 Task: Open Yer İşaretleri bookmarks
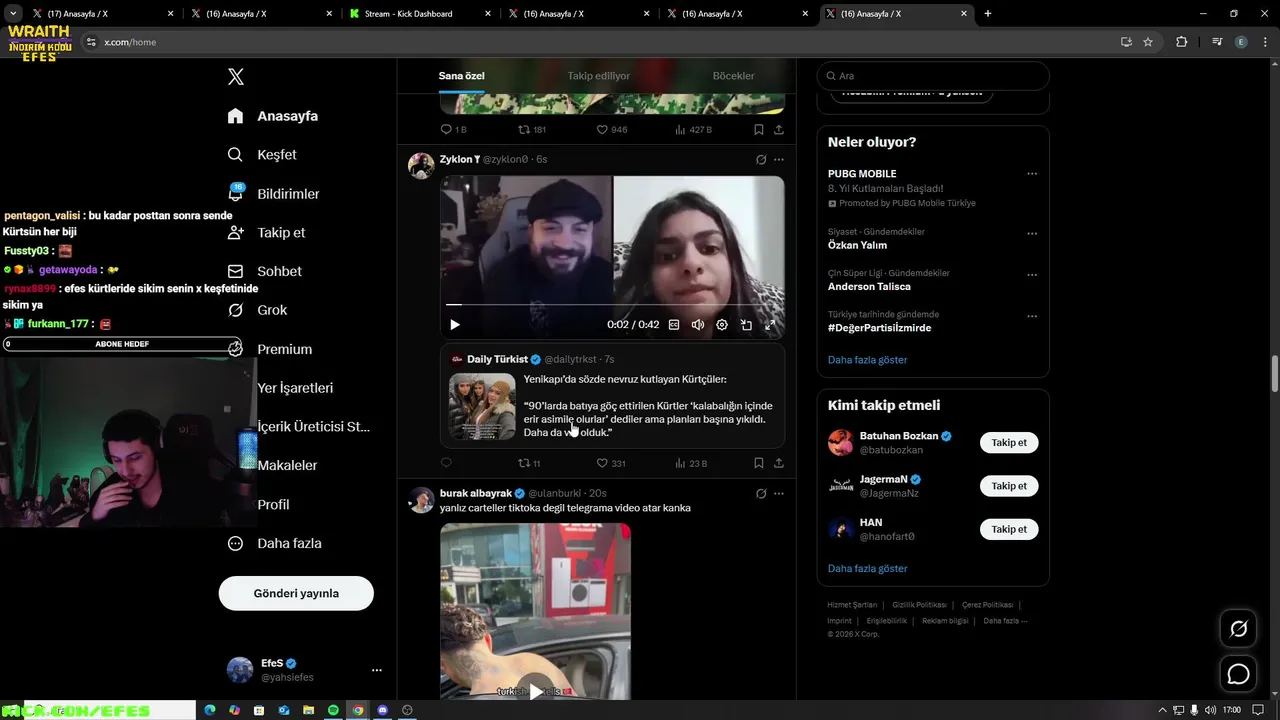click(294, 388)
